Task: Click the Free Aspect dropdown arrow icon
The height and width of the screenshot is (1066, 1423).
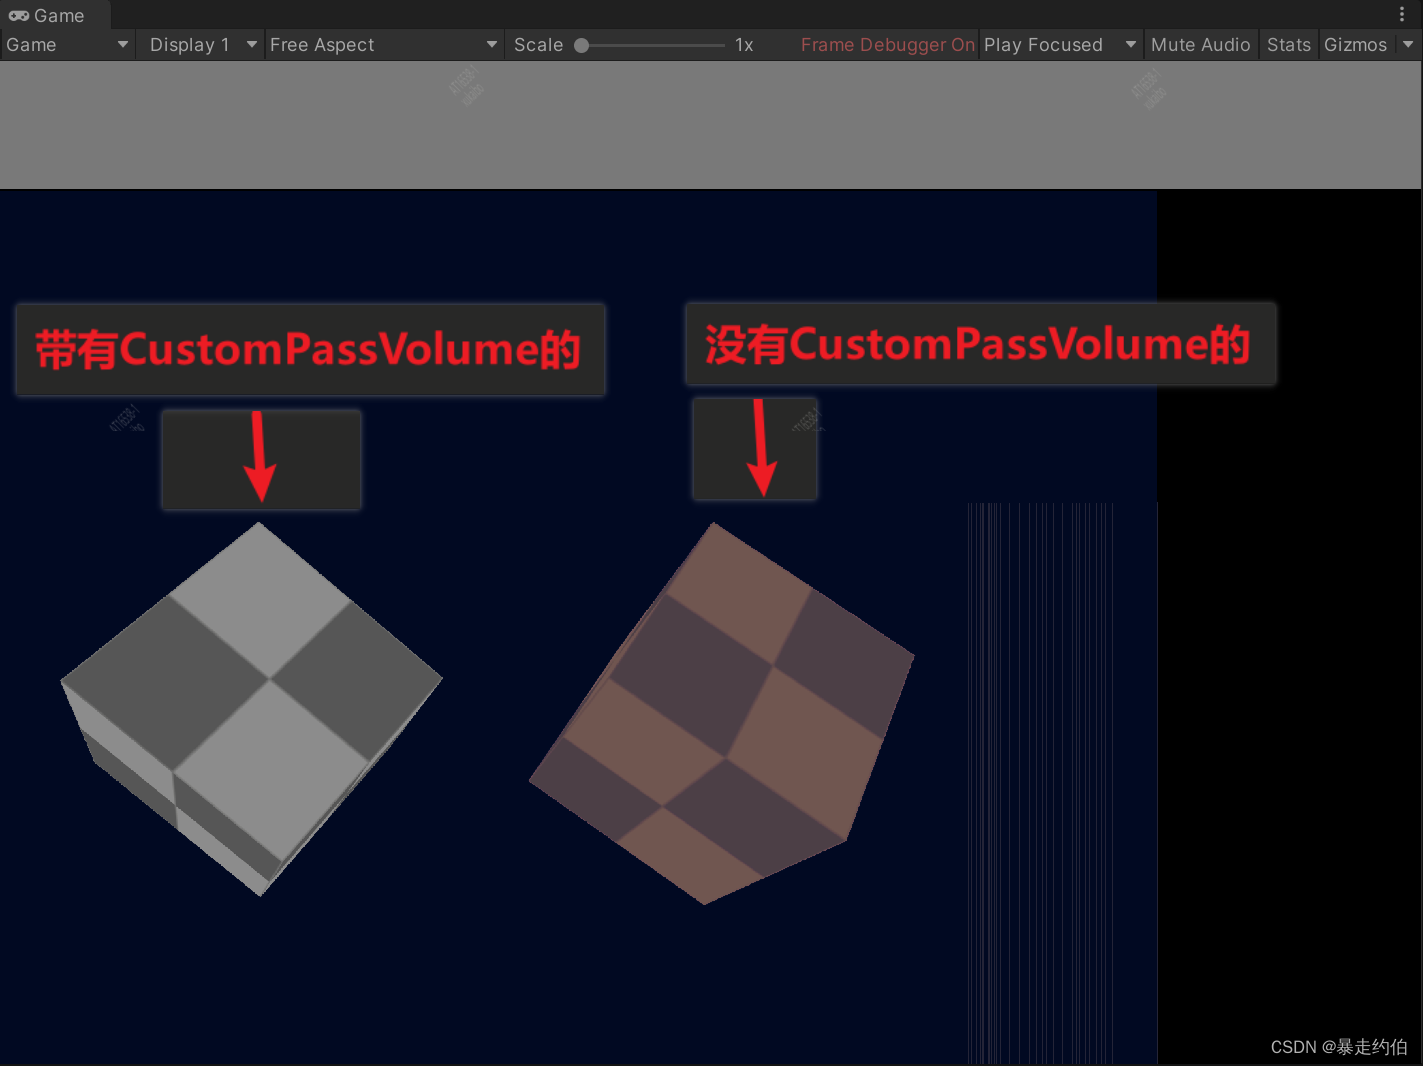Action: 491,44
